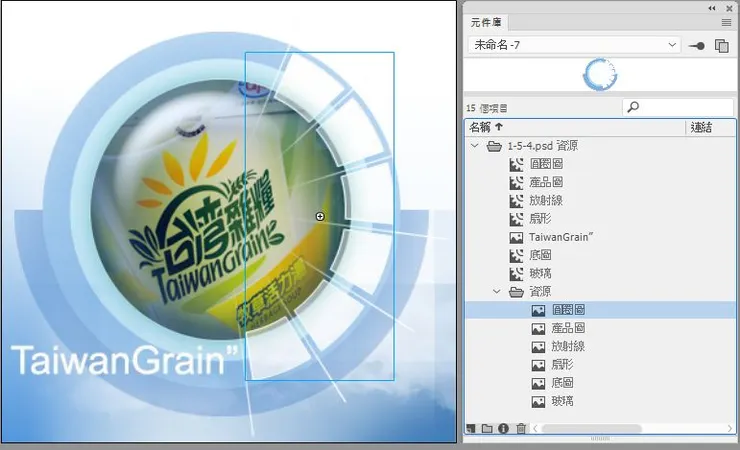The height and width of the screenshot is (450, 740).
Task: Click the library horizontal scrollbar
Action: [x=592, y=428]
